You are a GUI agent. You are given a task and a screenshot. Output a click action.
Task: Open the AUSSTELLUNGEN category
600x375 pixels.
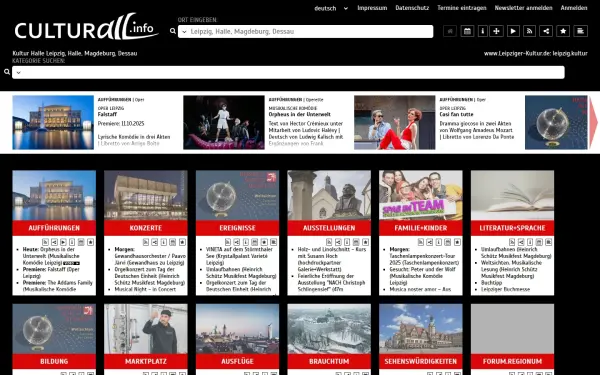tap(329, 228)
